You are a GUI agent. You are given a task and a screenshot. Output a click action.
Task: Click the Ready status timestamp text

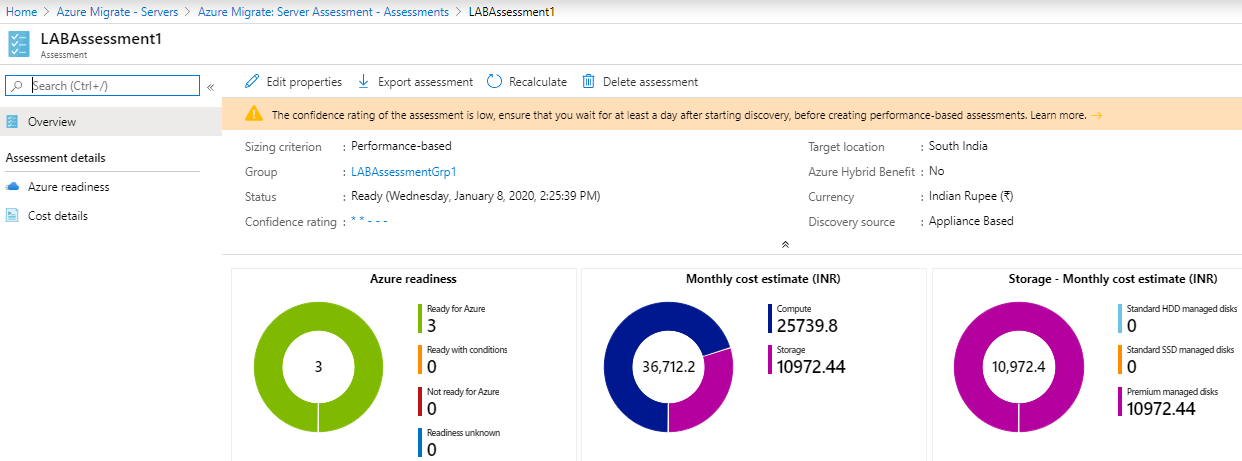476,197
